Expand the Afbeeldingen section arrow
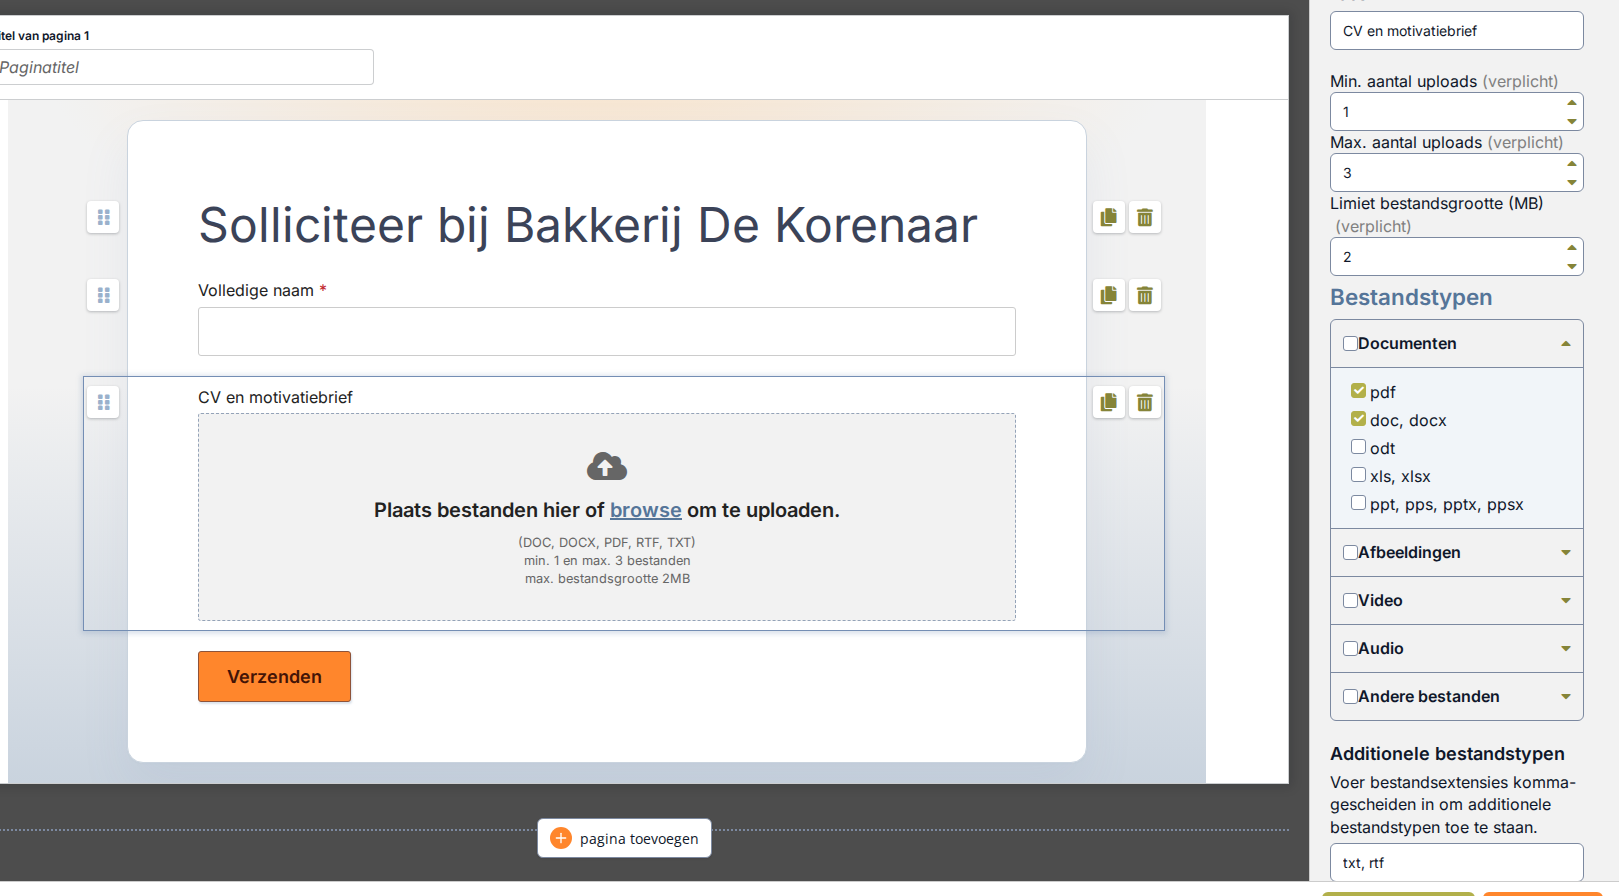1619x896 pixels. [x=1566, y=552]
